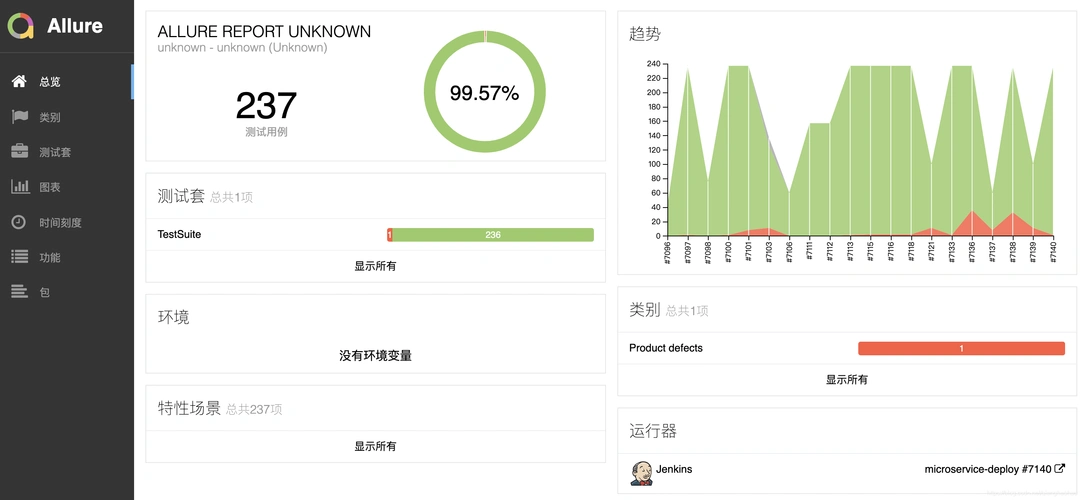Click the 趋势 trend widget title

coord(645,34)
